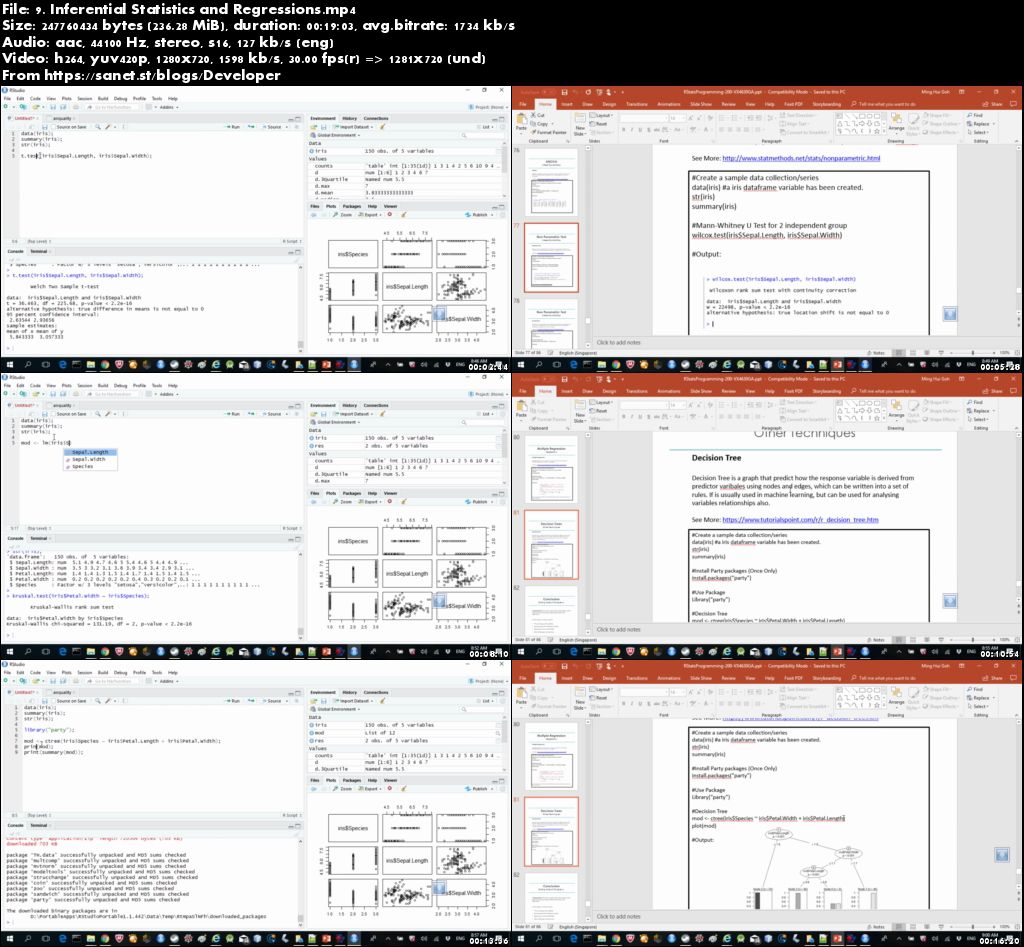The image size is (1024, 947).
Task: In frame 00:16:20, click the status bar zoom slider
Action: pos(972,927)
